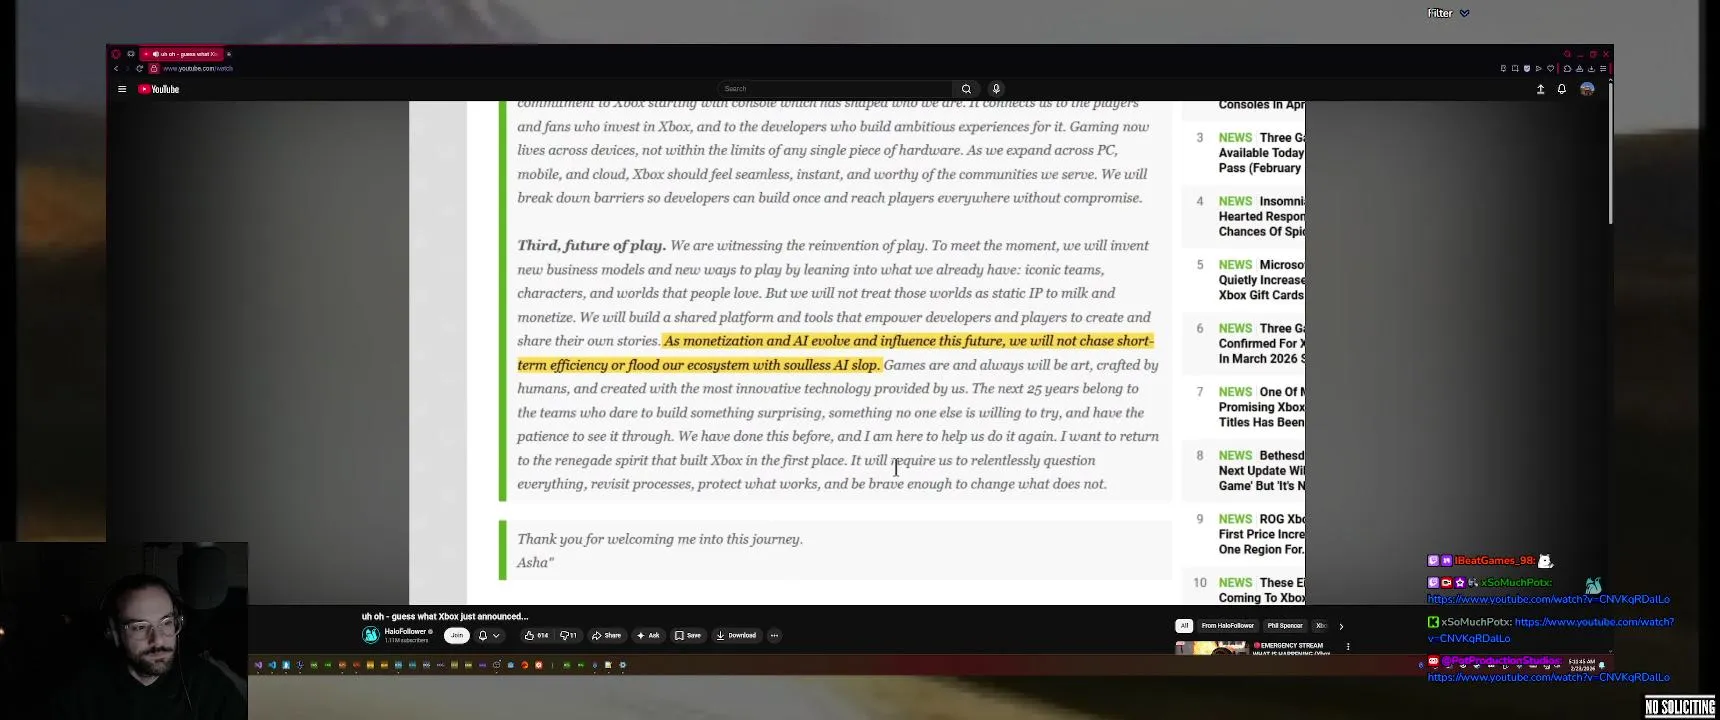Click the browser back arrow
The height and width of the screenshot is (720, 1720).
click(116, 68)
